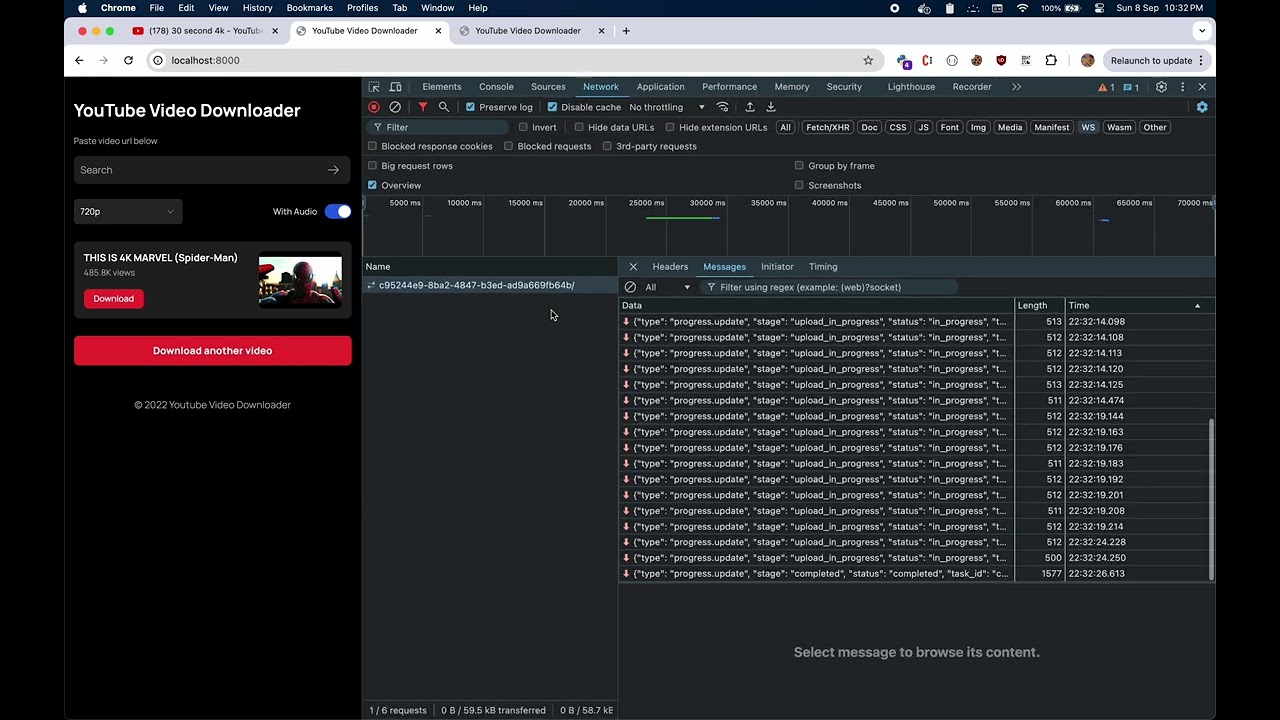This screenshot has width=1280, height=720.
Task: Clear the WebSocket messages list
Action: coord(630,287)
